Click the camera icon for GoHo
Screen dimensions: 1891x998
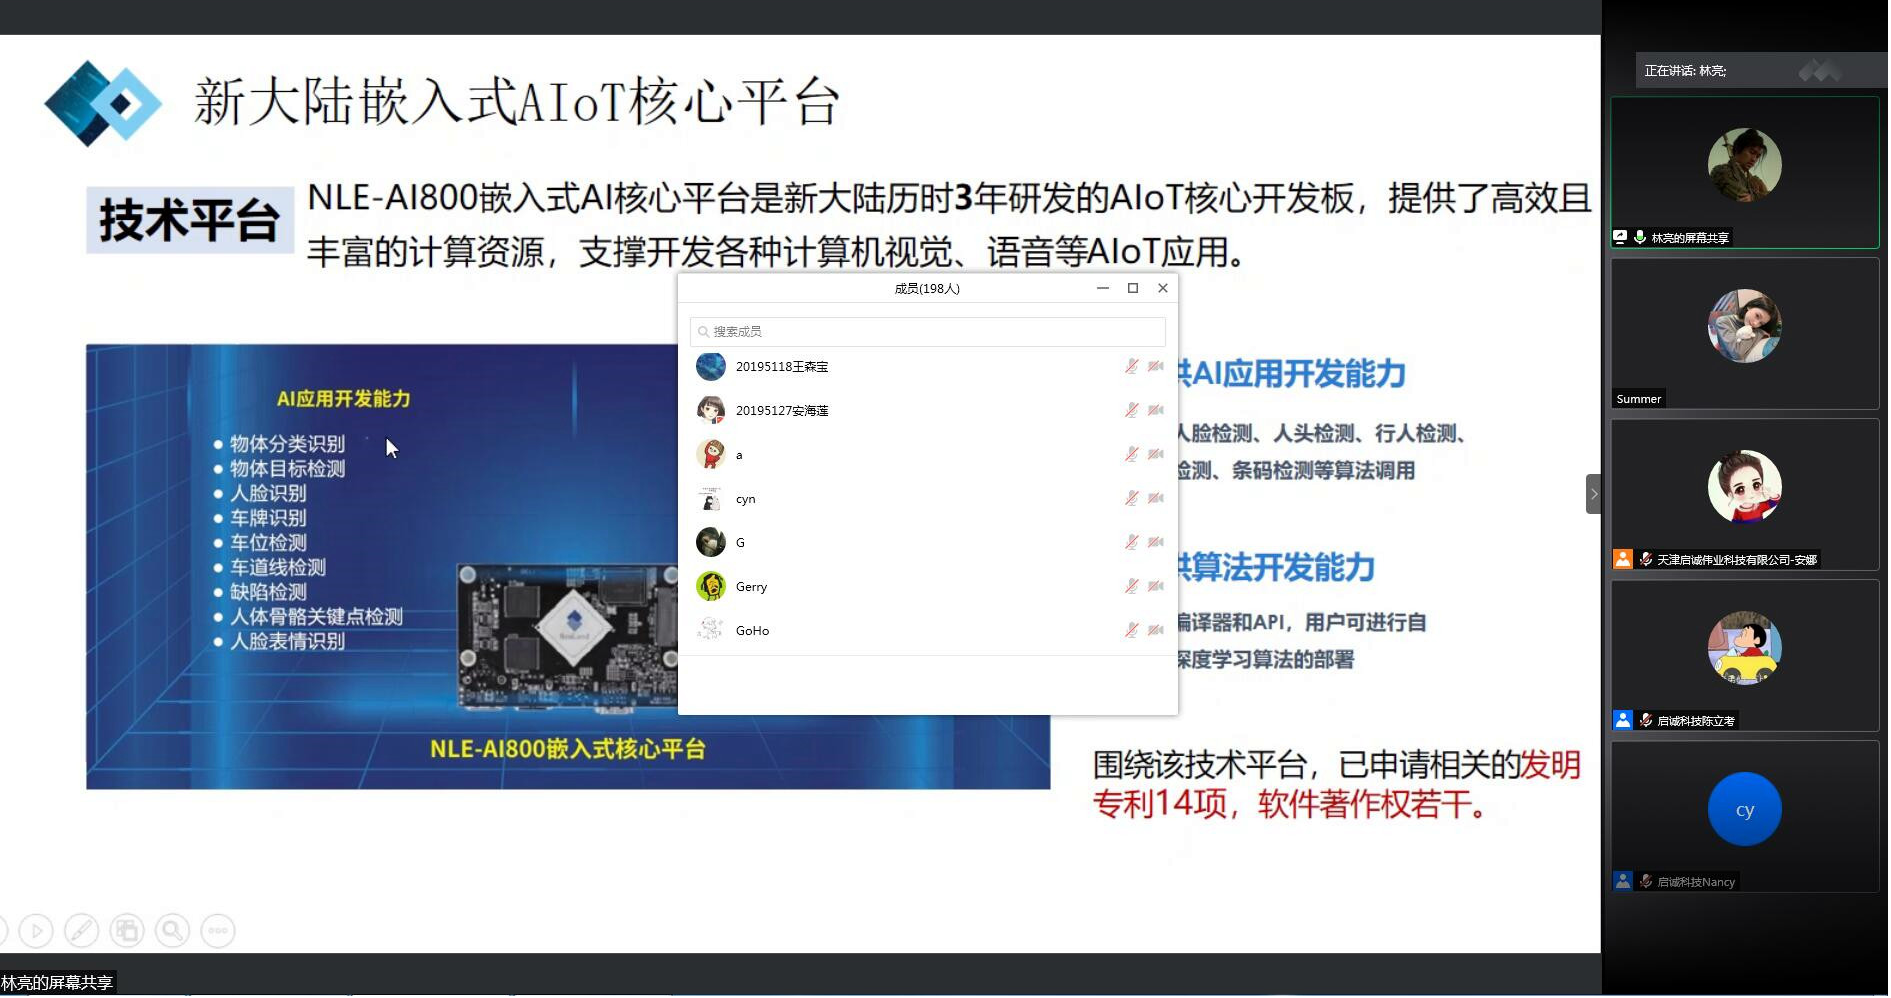click(x=1156, y=631)
